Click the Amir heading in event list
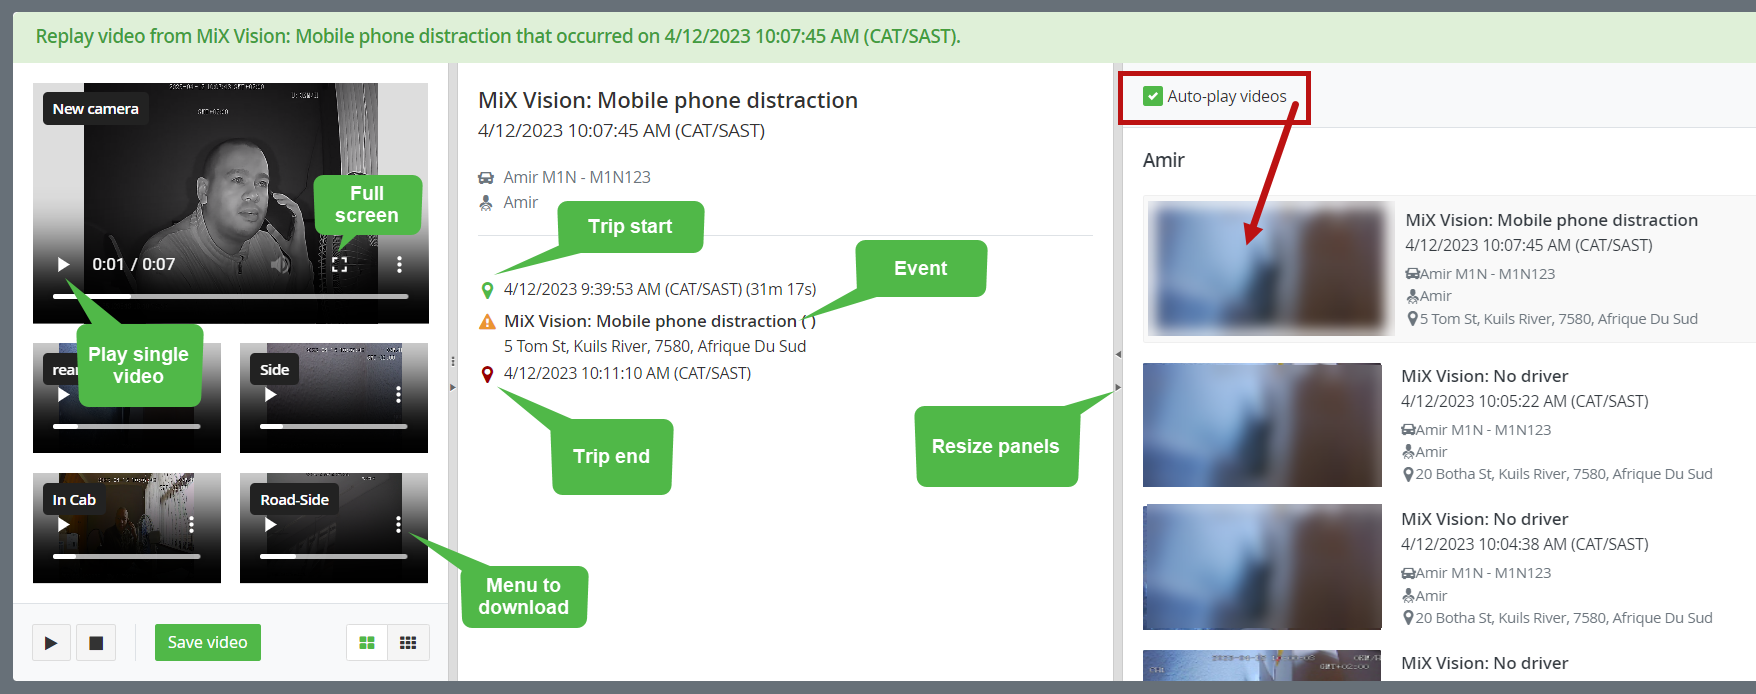The height and width of the screenshot is (694, 1756). point(1164,160)
